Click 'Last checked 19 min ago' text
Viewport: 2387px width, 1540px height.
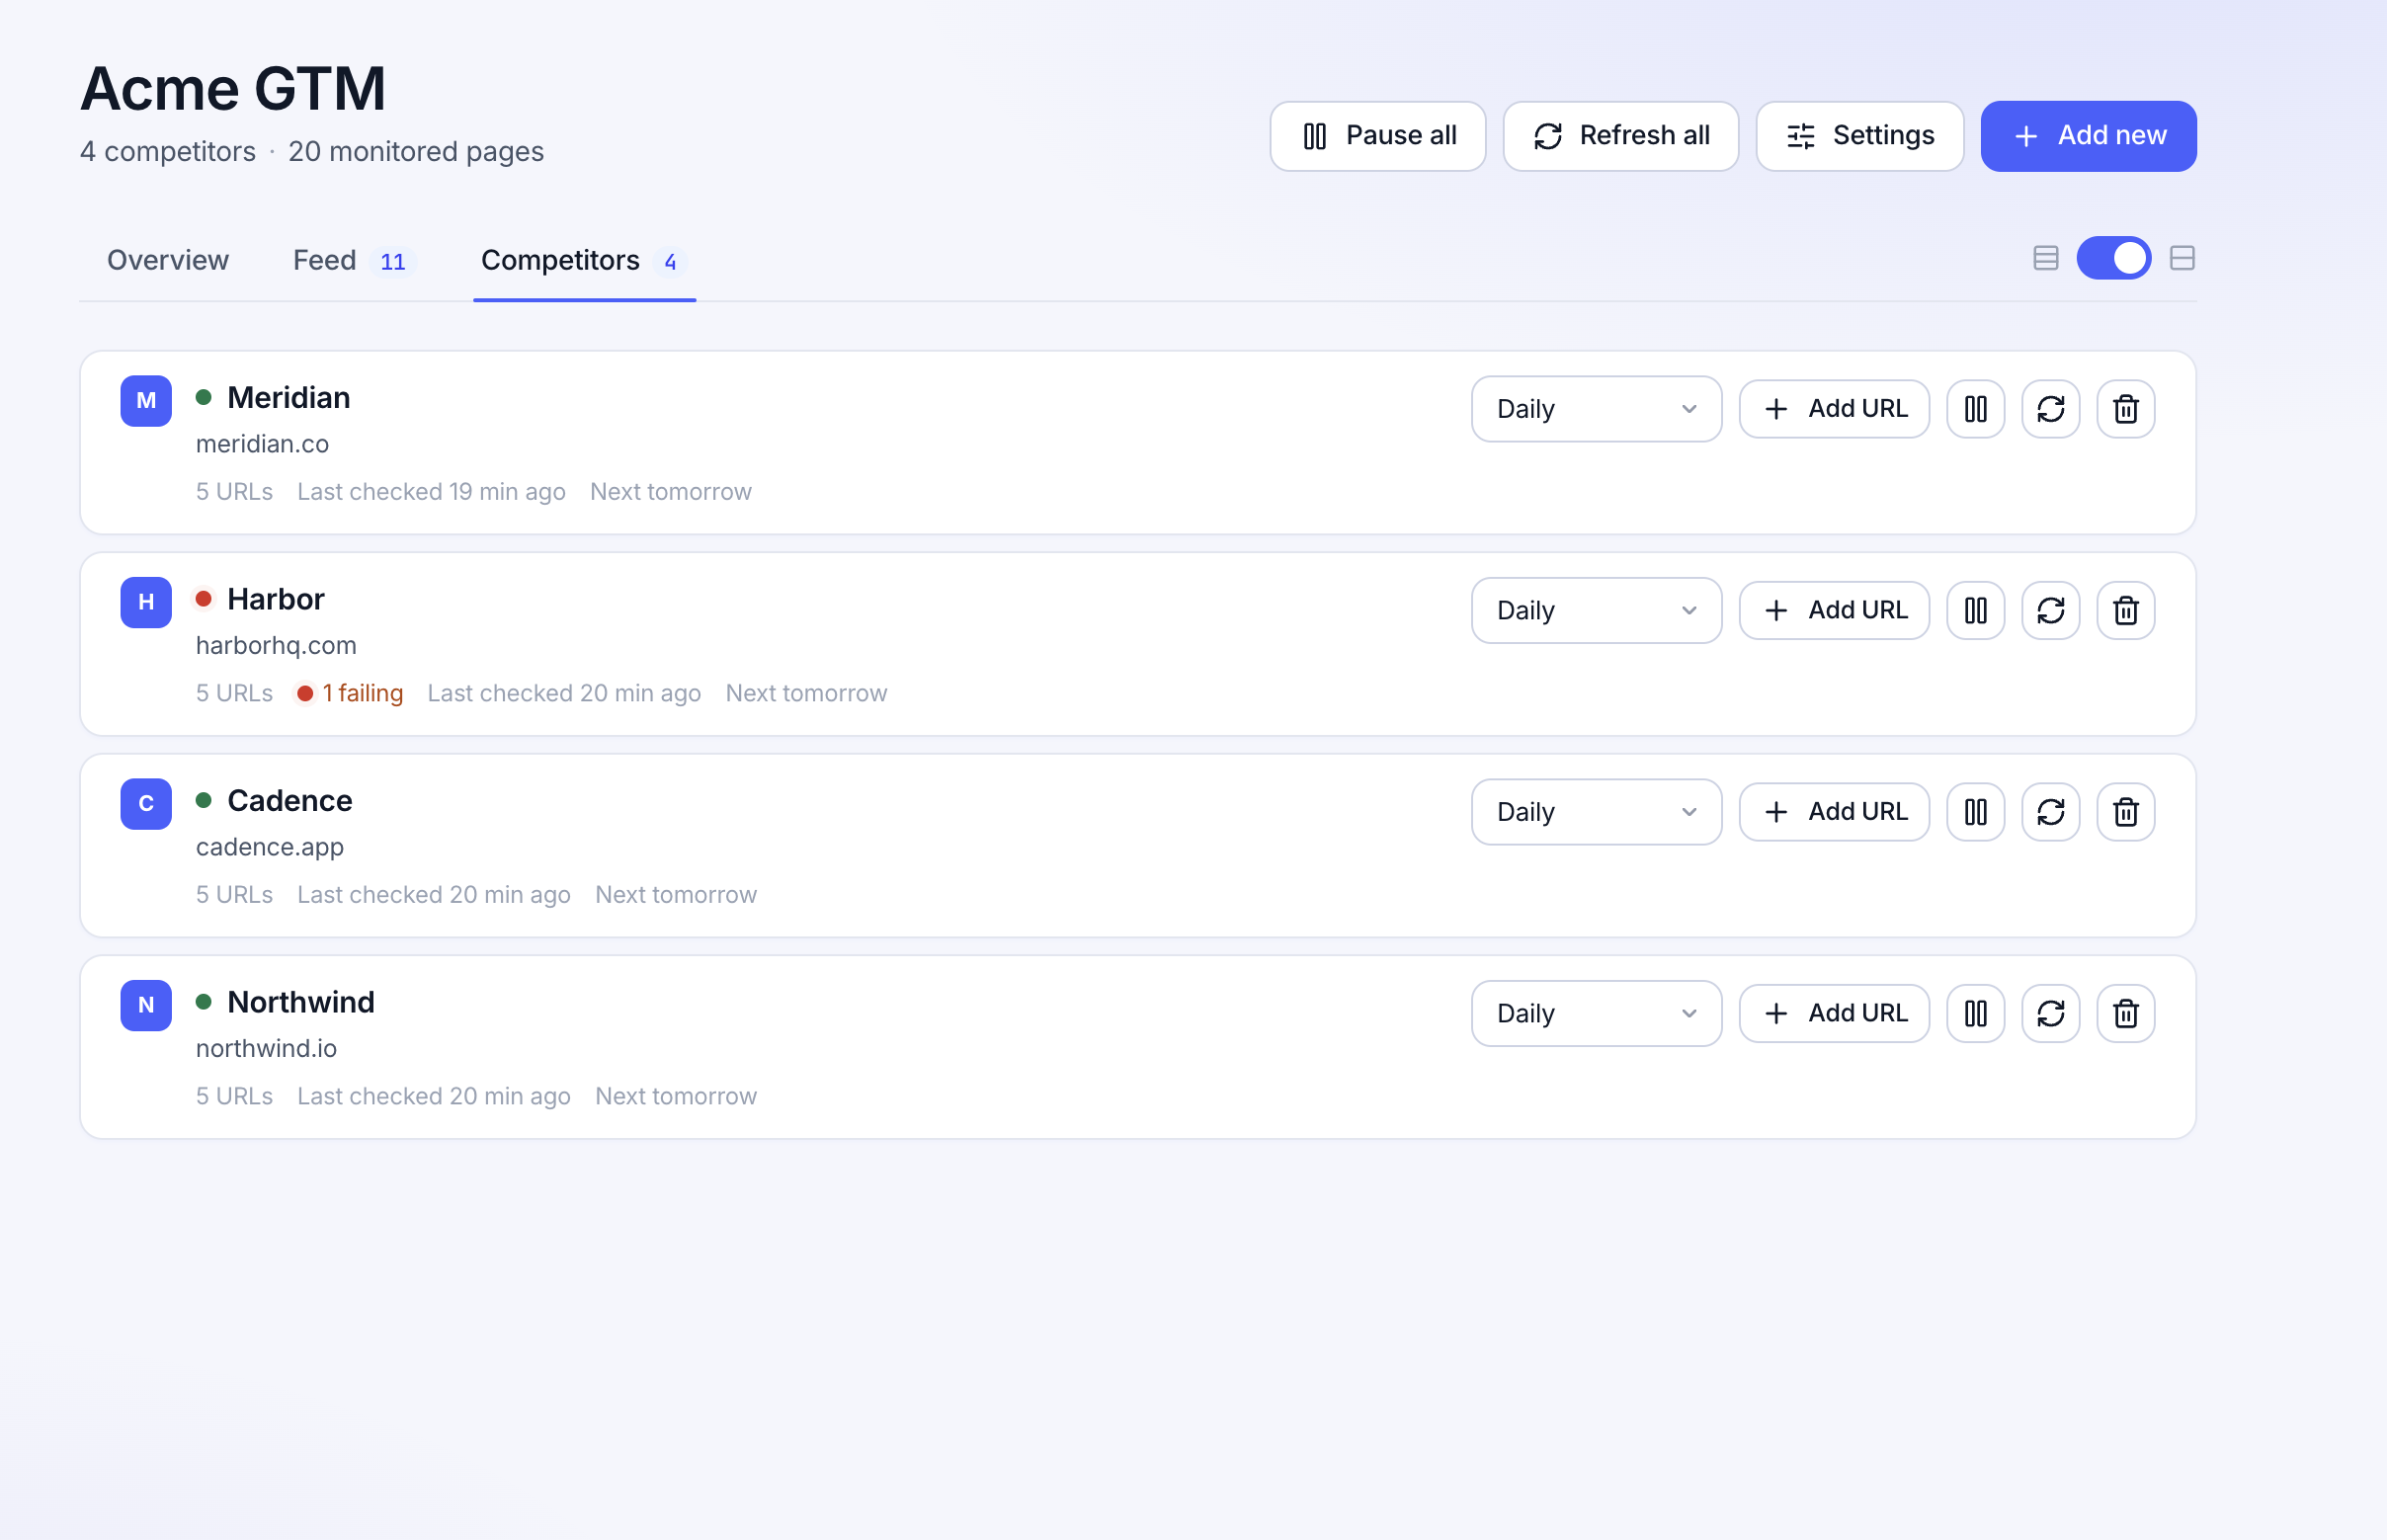click(x=431, y=492)
